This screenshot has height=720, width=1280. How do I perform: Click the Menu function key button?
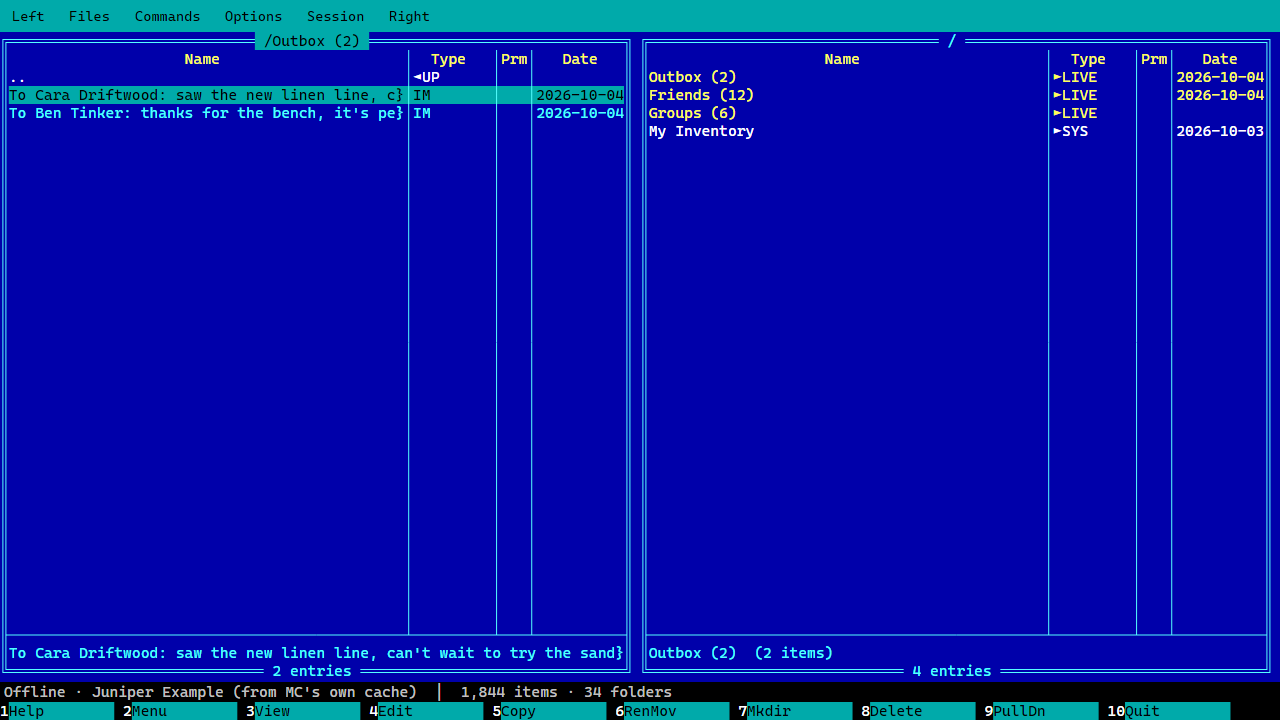click(x=180, y=711)
